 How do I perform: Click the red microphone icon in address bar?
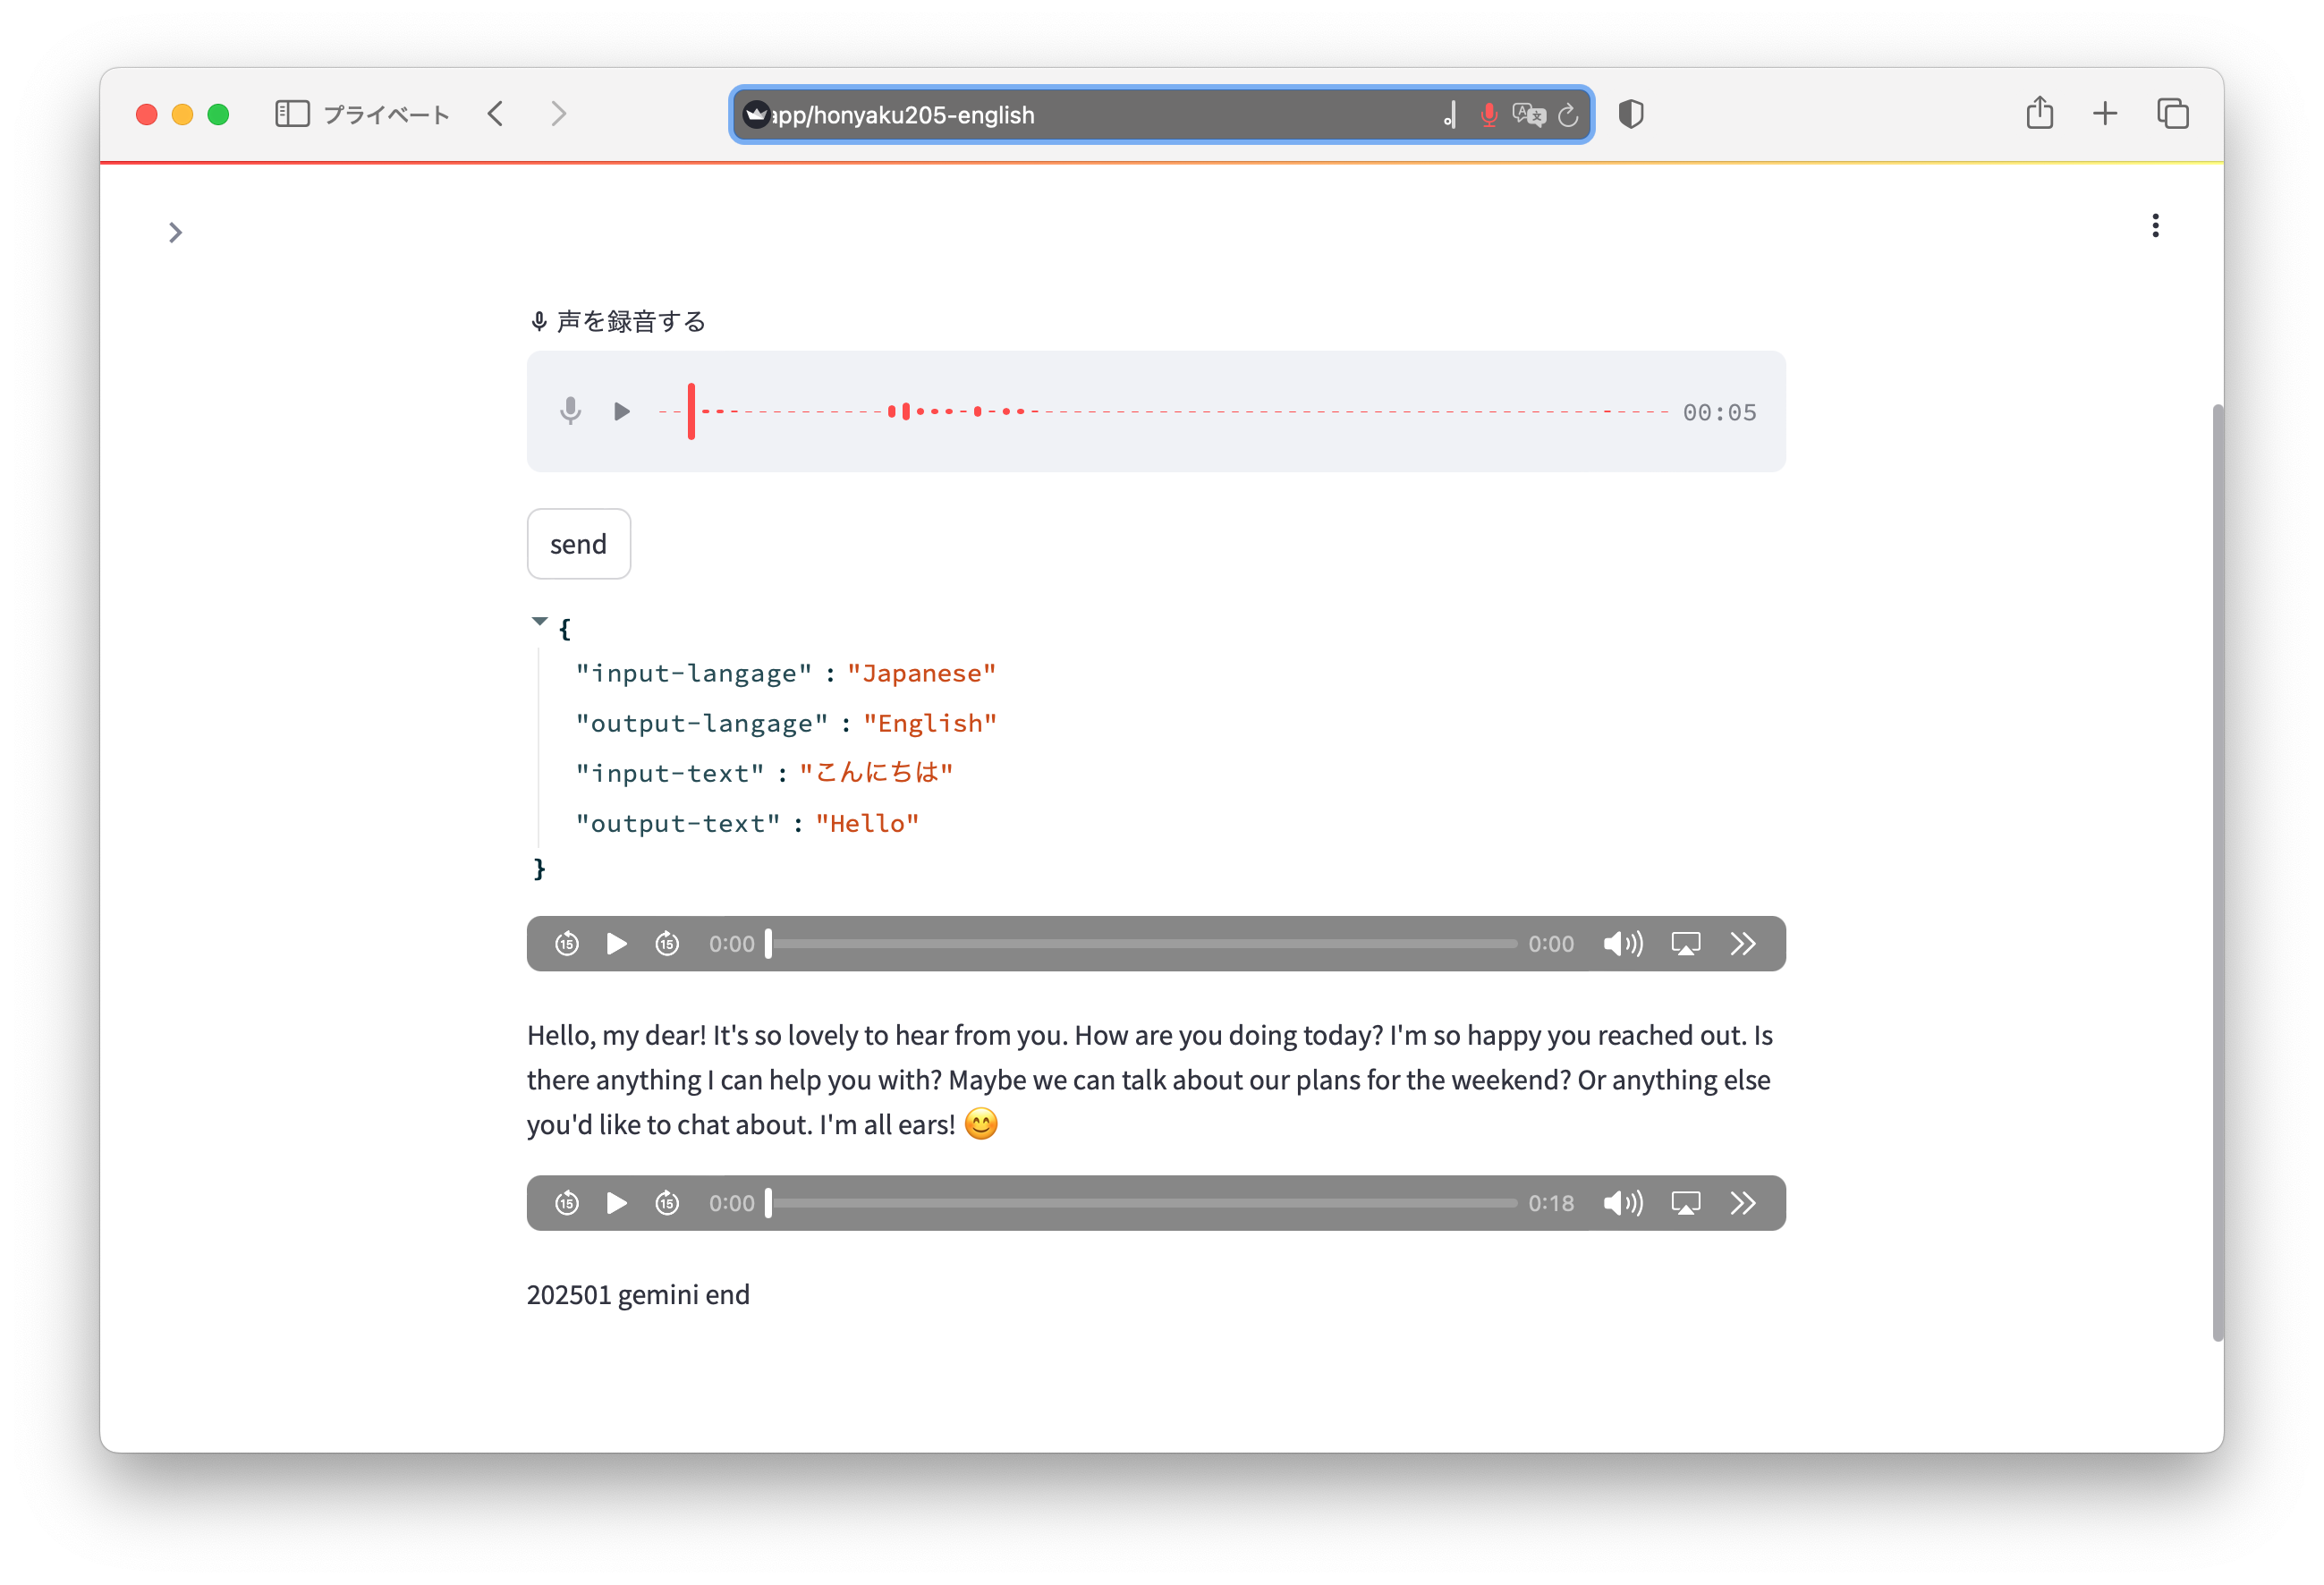tap(1488, 115)
